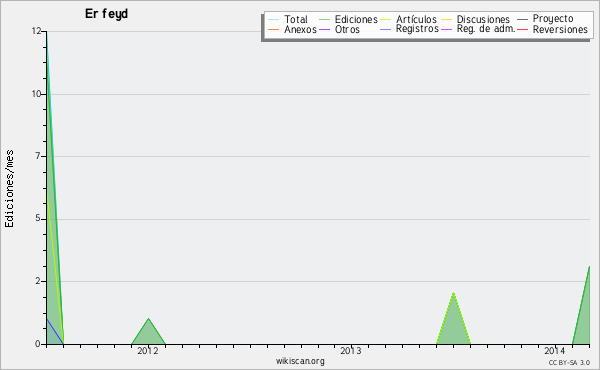
Task: Click the y-axis label 'Ediciones/mes'
Action: point(9,189)
